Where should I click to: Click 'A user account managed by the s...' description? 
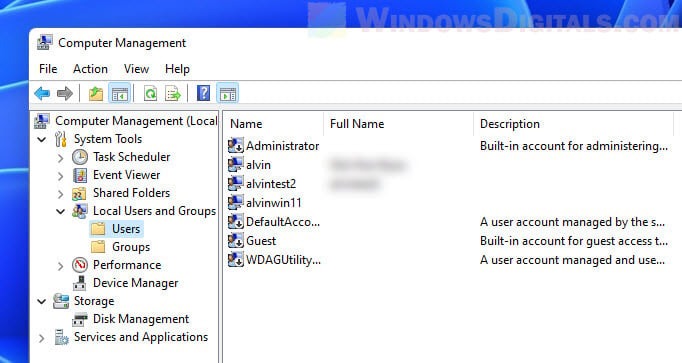(x=572, y=222)
